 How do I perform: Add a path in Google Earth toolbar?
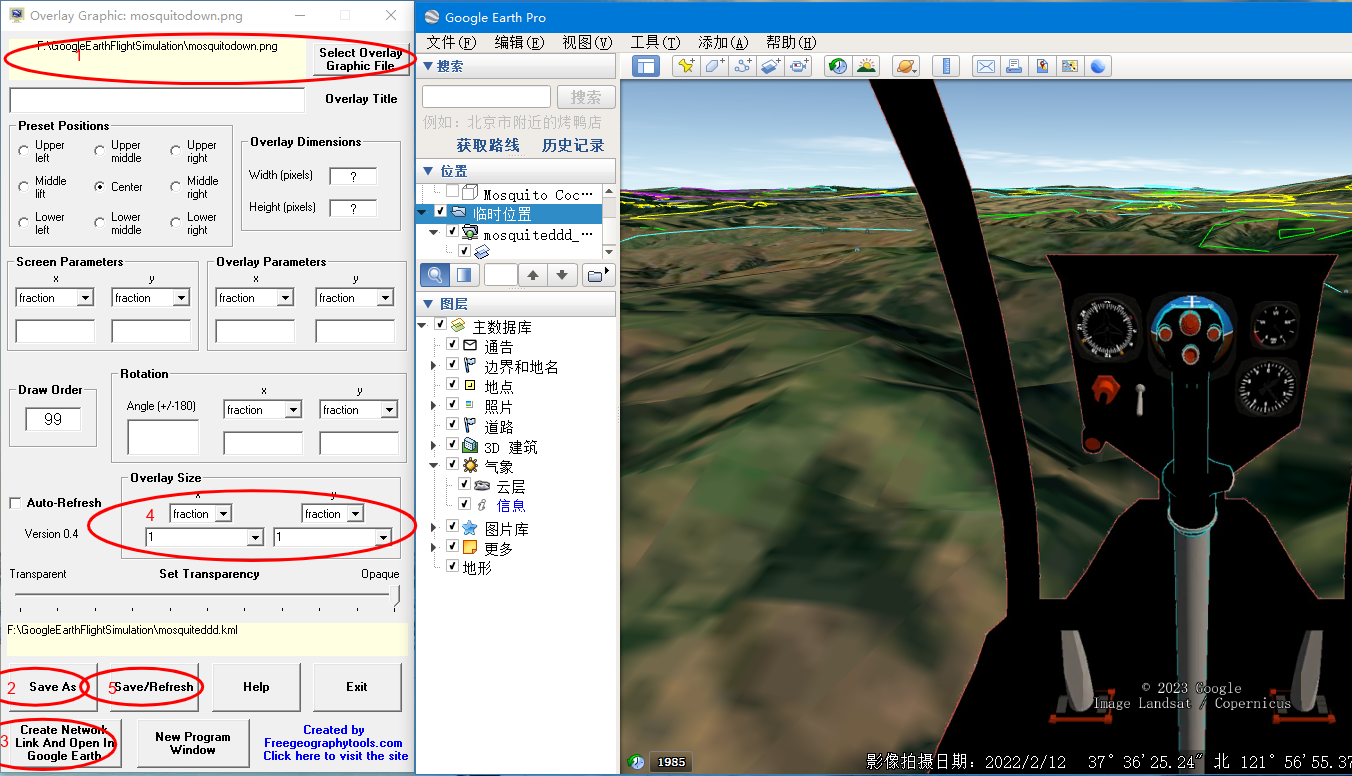pos(742,66)
